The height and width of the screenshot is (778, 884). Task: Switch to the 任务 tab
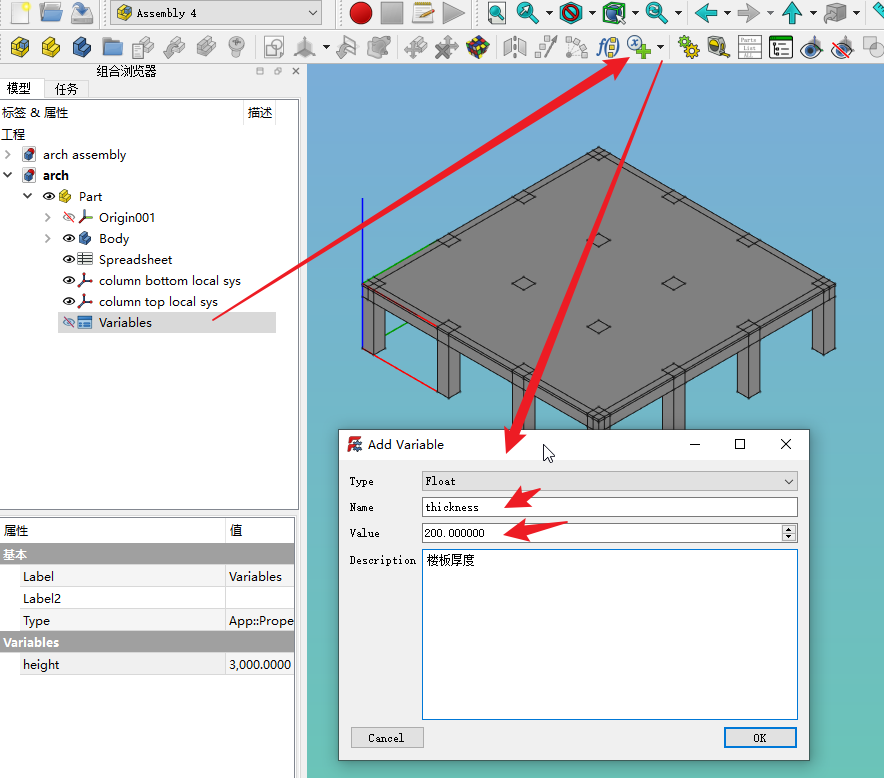click(67, 89)
